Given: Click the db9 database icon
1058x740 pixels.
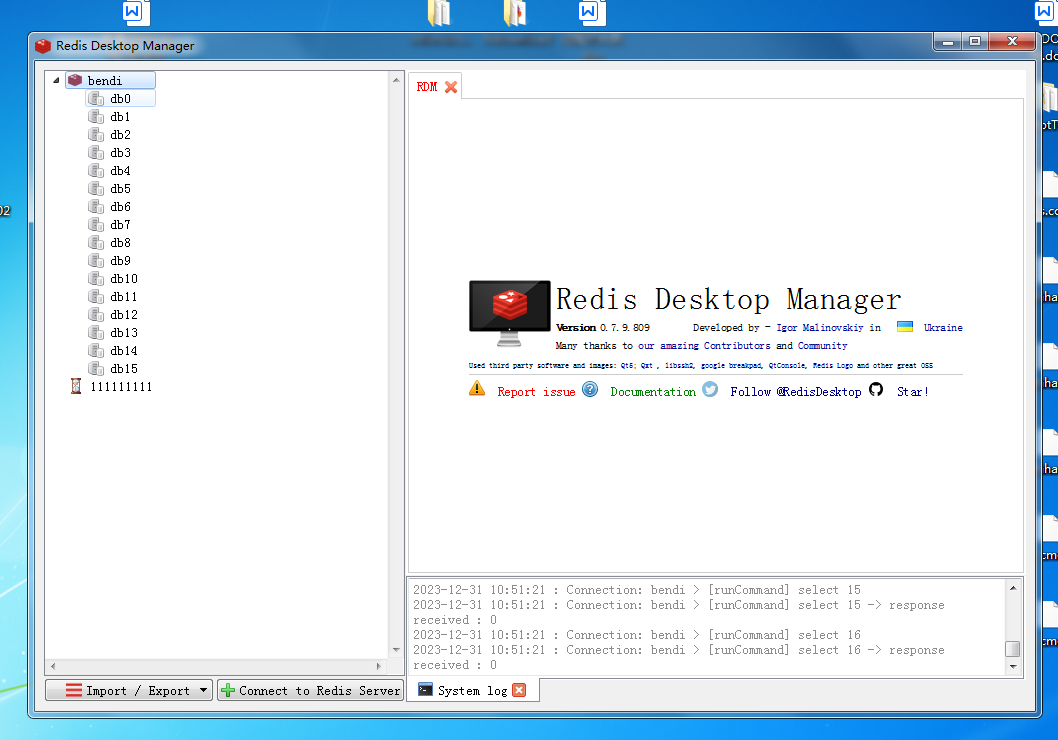Looking at the screenshot, I should (x=96, y=260).
